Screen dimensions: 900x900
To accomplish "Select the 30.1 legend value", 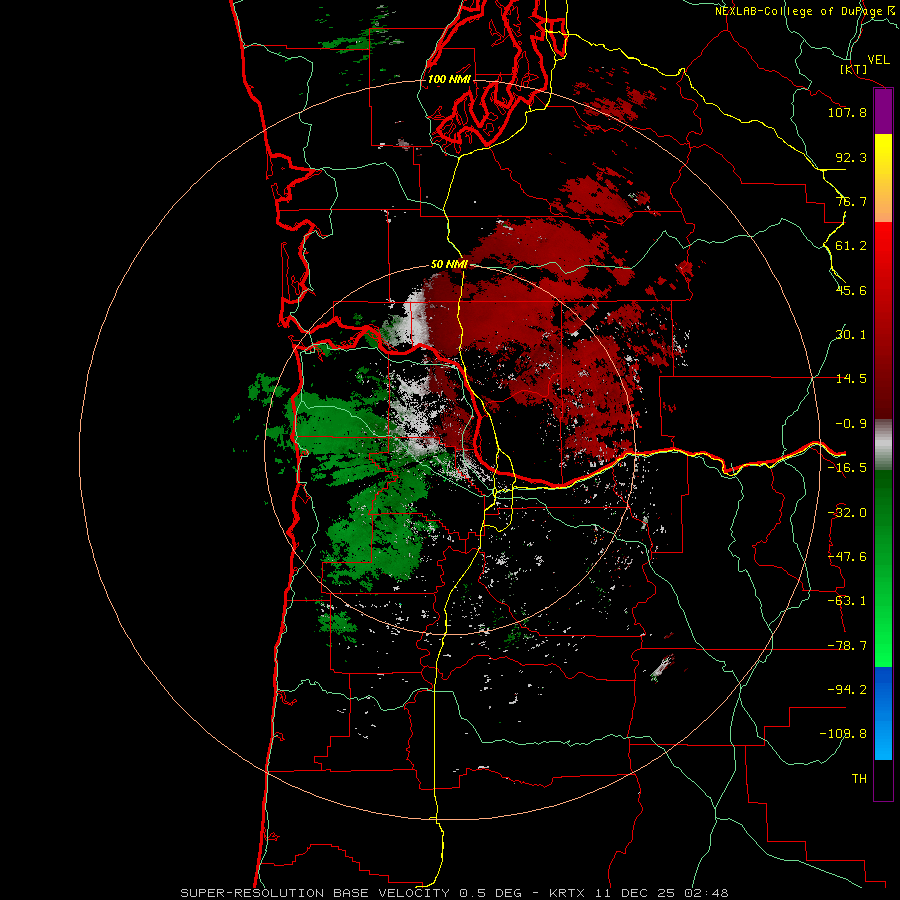I will coord(851,335).
